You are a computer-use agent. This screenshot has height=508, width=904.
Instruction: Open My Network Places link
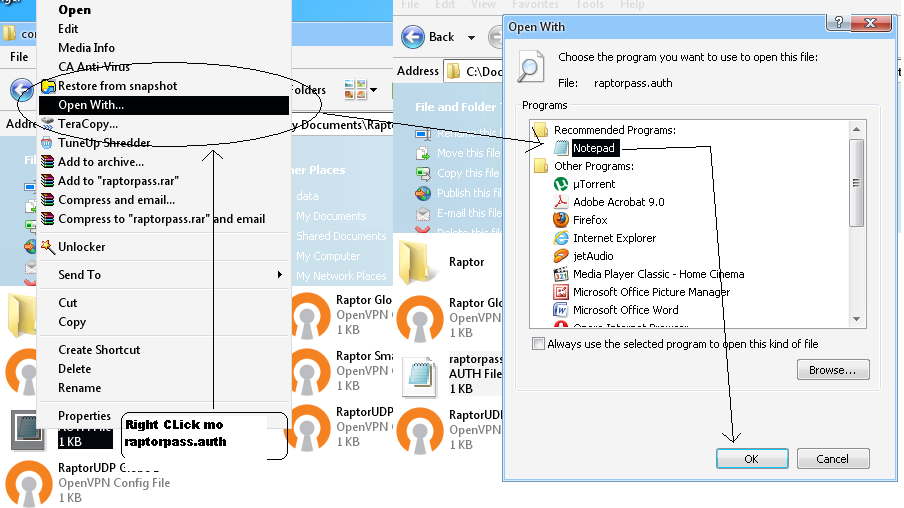[341, 276]
